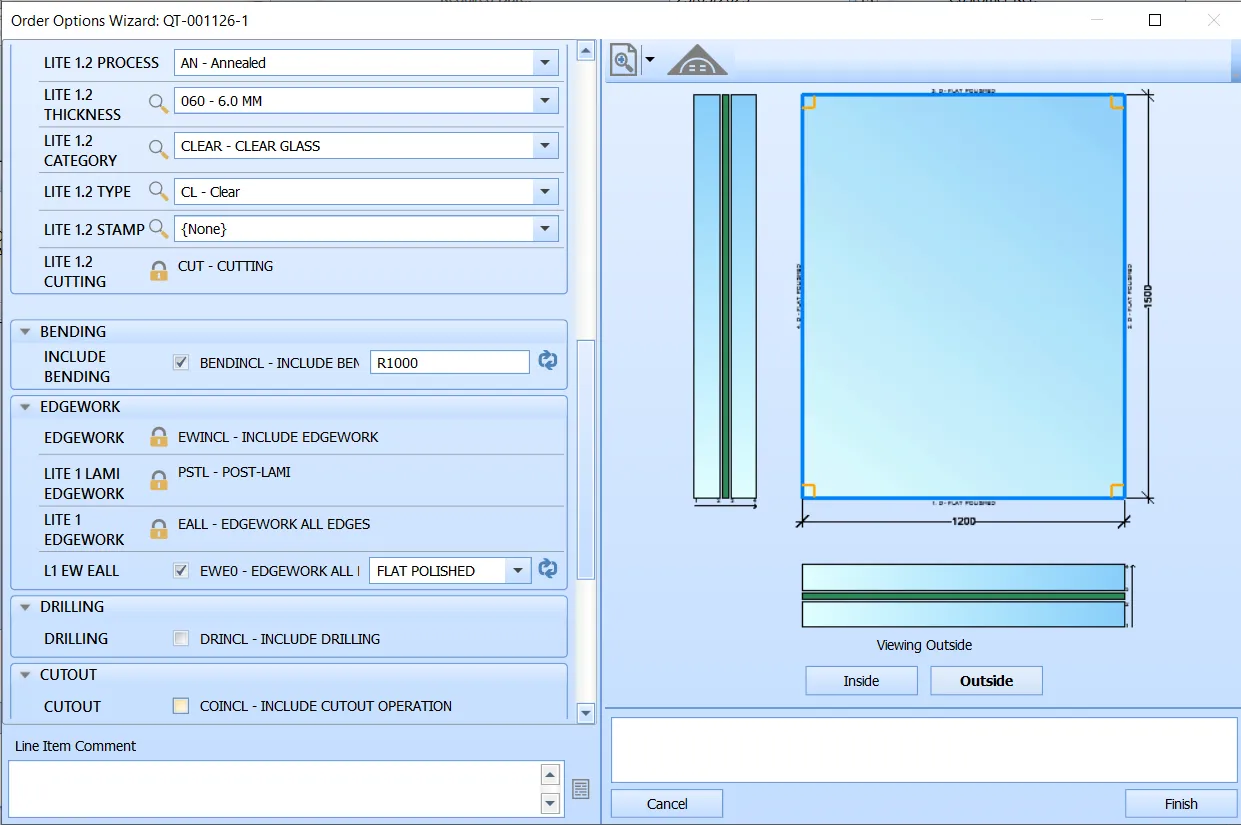Click the options panel scrollbar thumb
The width and height of the screenshot is (1241, 825).
coord(586,459)
